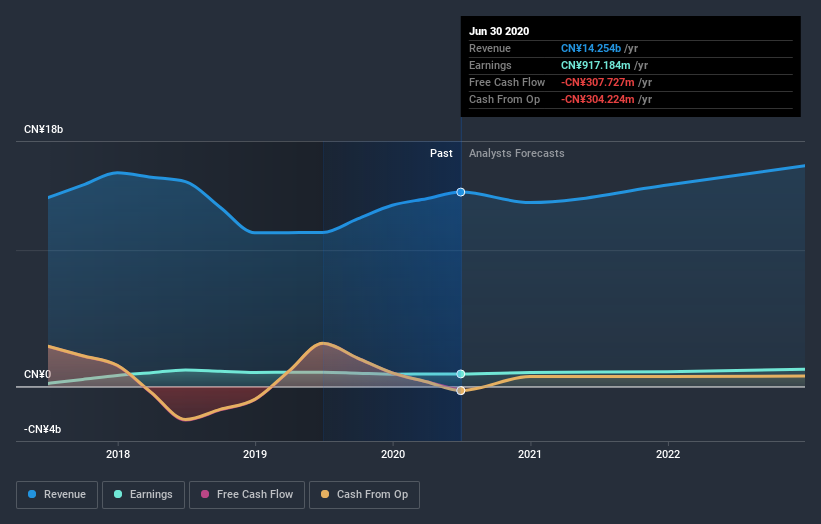Click the -CN¥307.727m free cash flow value

[597, 82]
